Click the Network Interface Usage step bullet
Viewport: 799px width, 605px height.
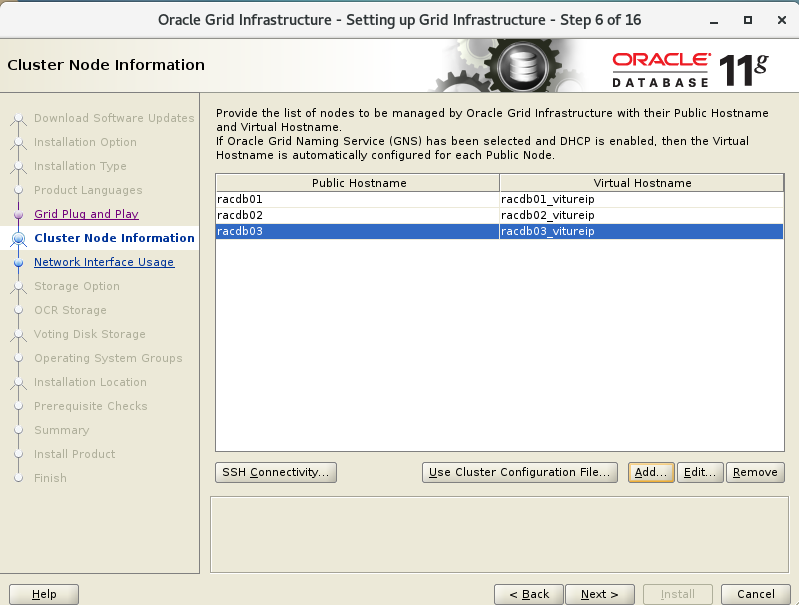tap(19, 262)
